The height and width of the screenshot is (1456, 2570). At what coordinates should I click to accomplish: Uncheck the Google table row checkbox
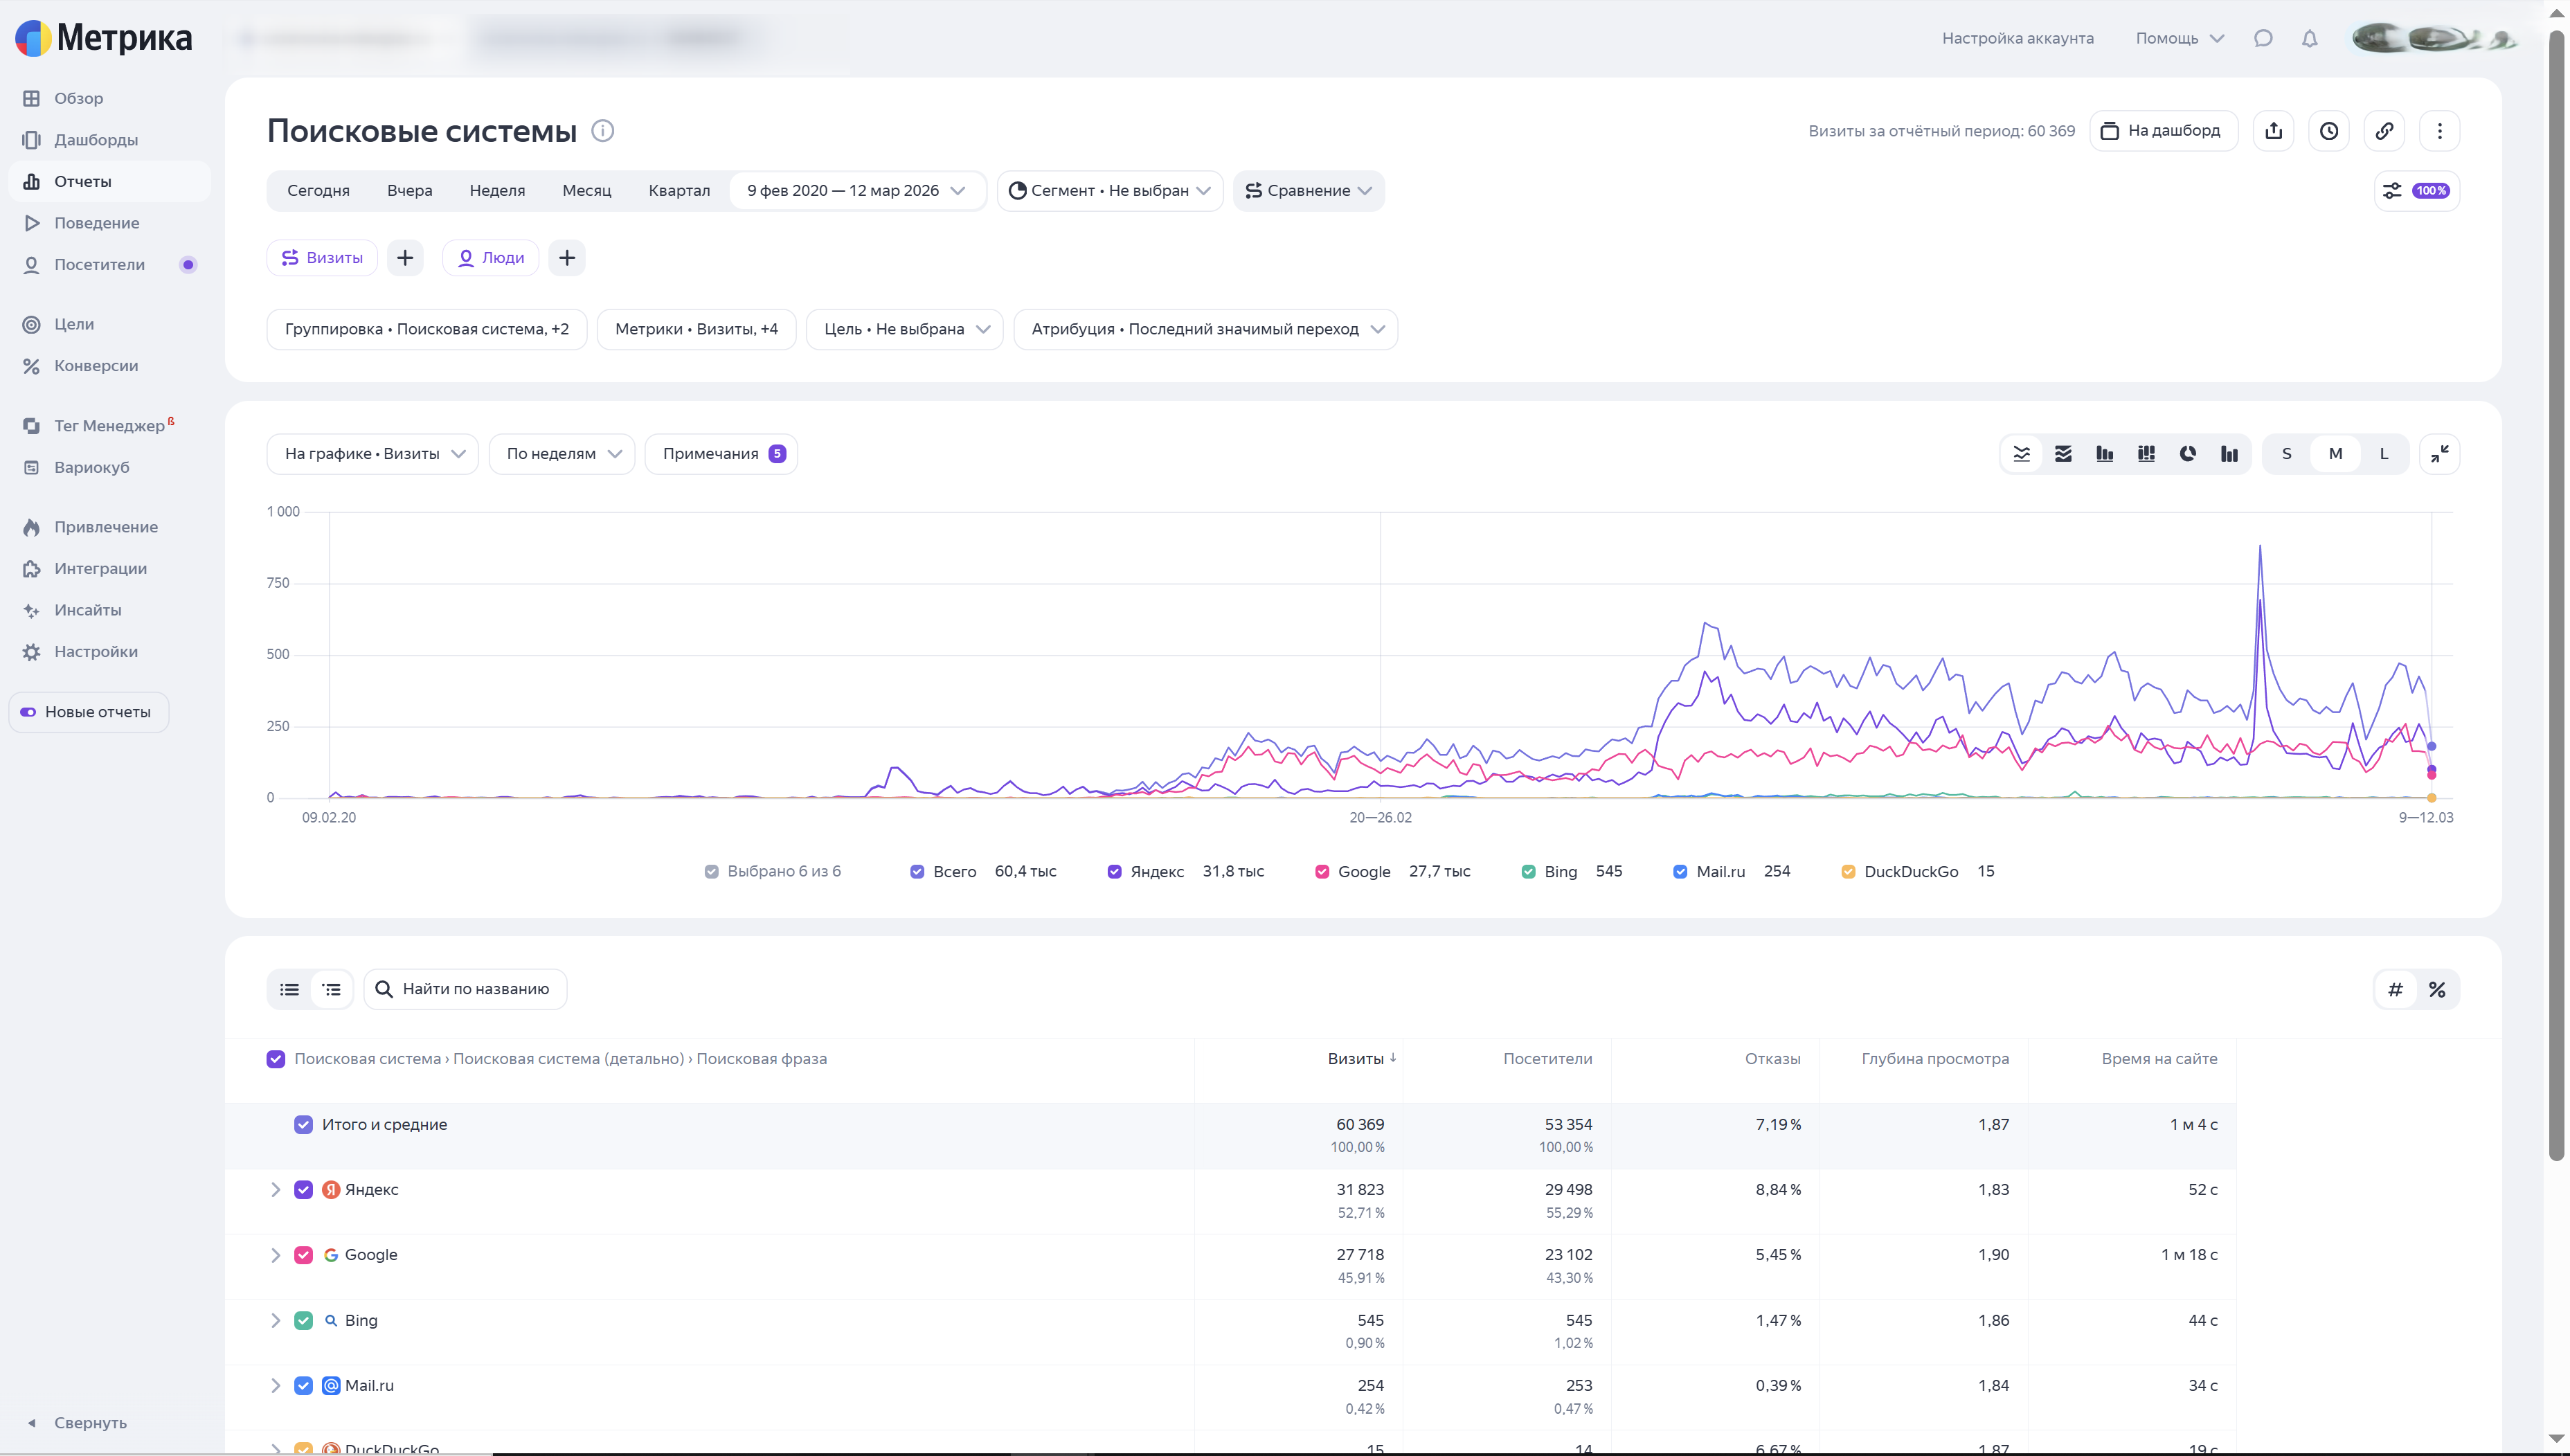[304, 1255]
